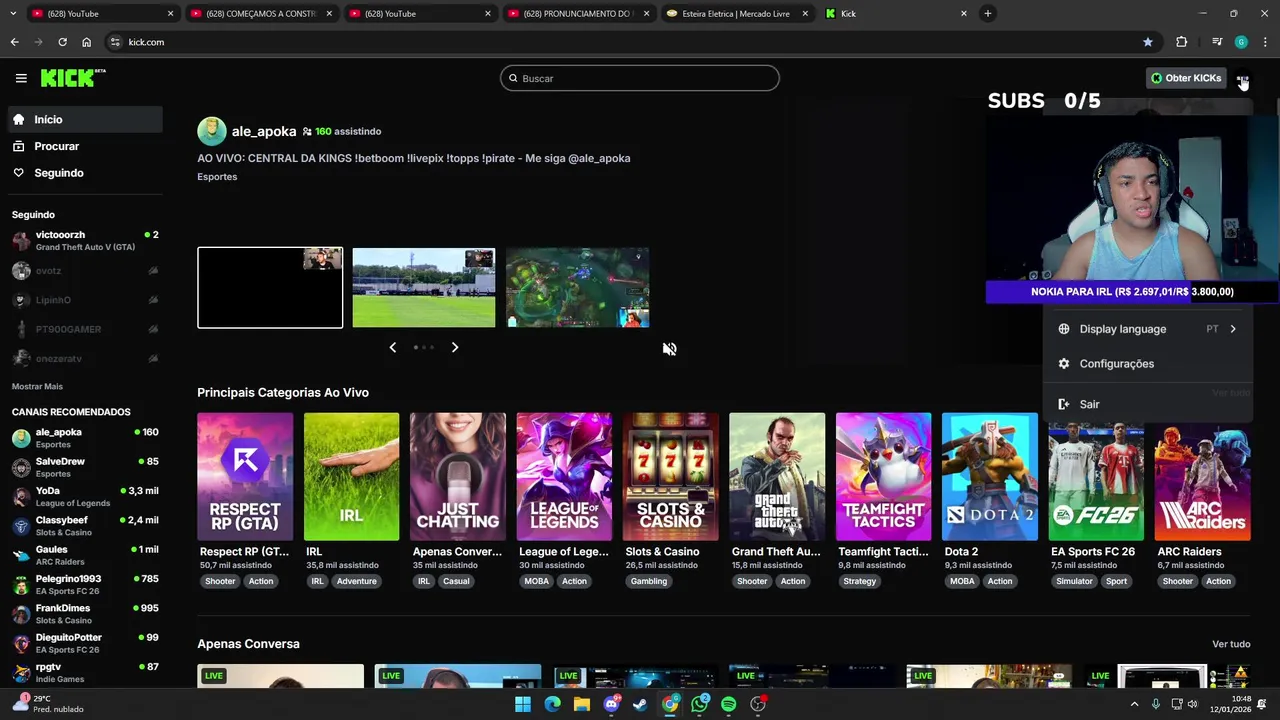Screen dimensions: 1280x720
Task: Click the kick.com address bar
Action: pyautogui.click(x=632, y=42)
